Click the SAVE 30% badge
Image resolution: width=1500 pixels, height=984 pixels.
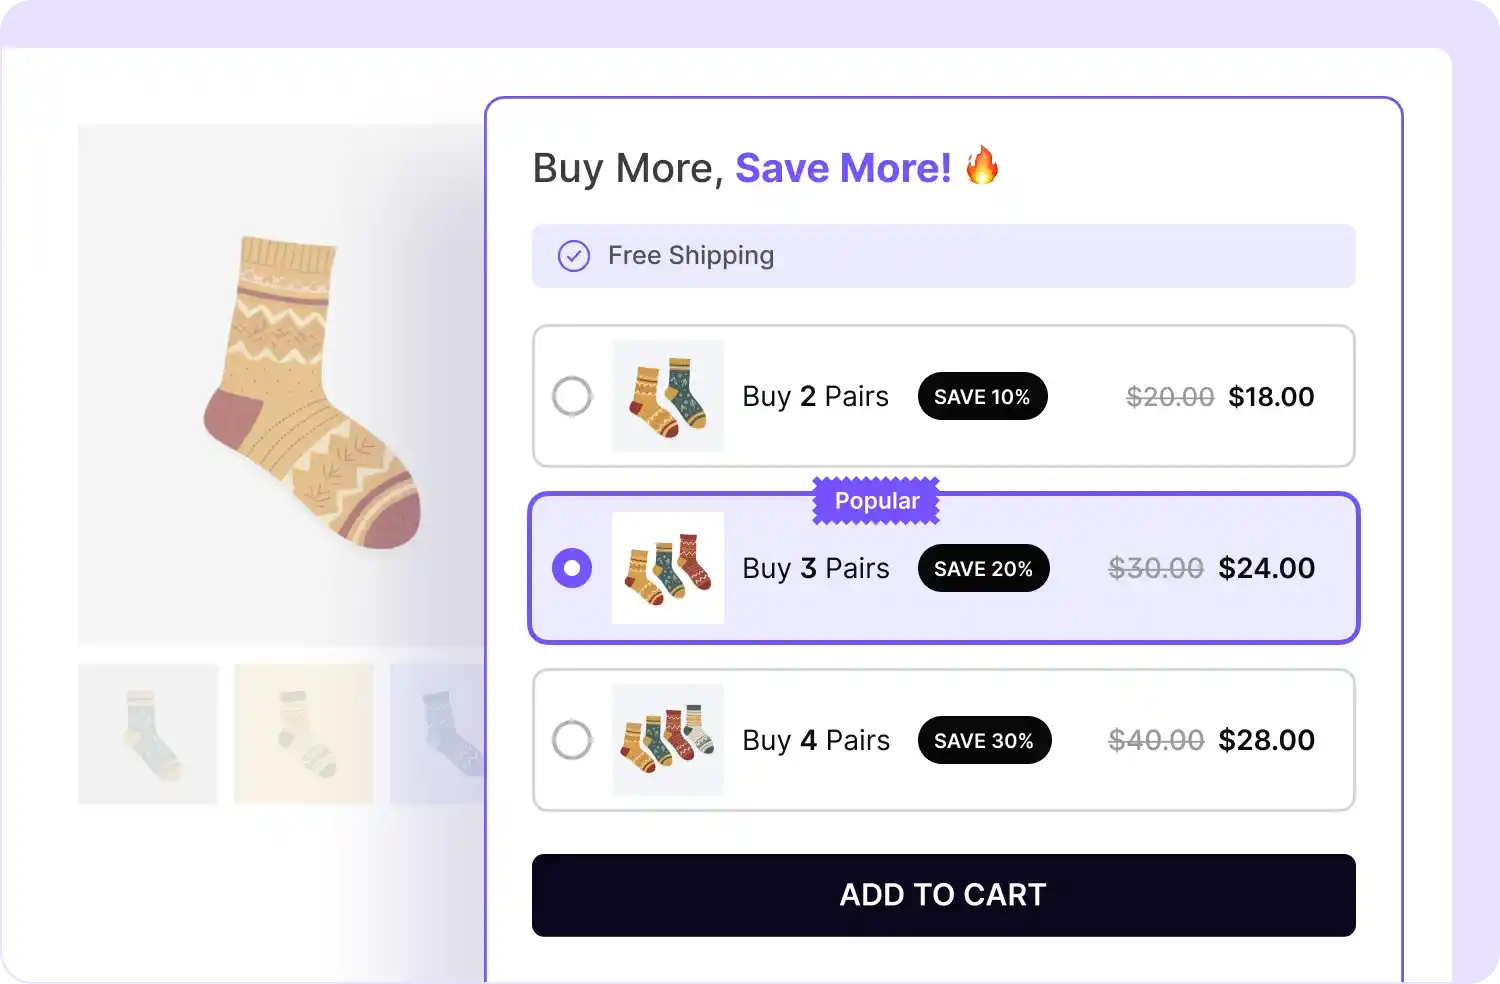pyautogui.click(x=984, y=740)
